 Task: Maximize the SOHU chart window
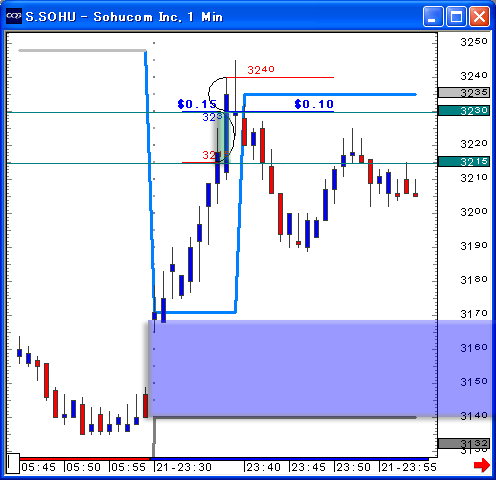coord(456,16)
